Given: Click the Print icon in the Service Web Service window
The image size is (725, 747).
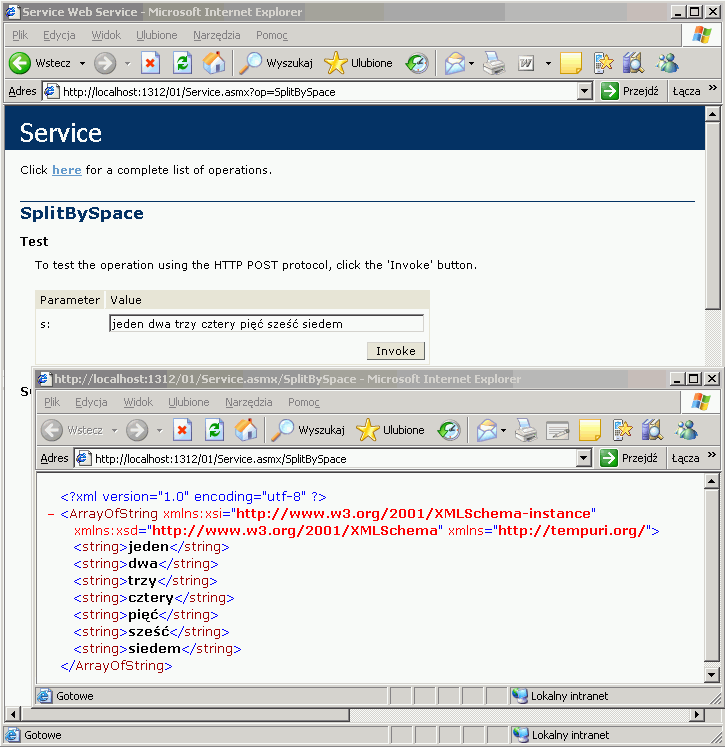Looking at the screenshot, I should (x=494, y=63).
